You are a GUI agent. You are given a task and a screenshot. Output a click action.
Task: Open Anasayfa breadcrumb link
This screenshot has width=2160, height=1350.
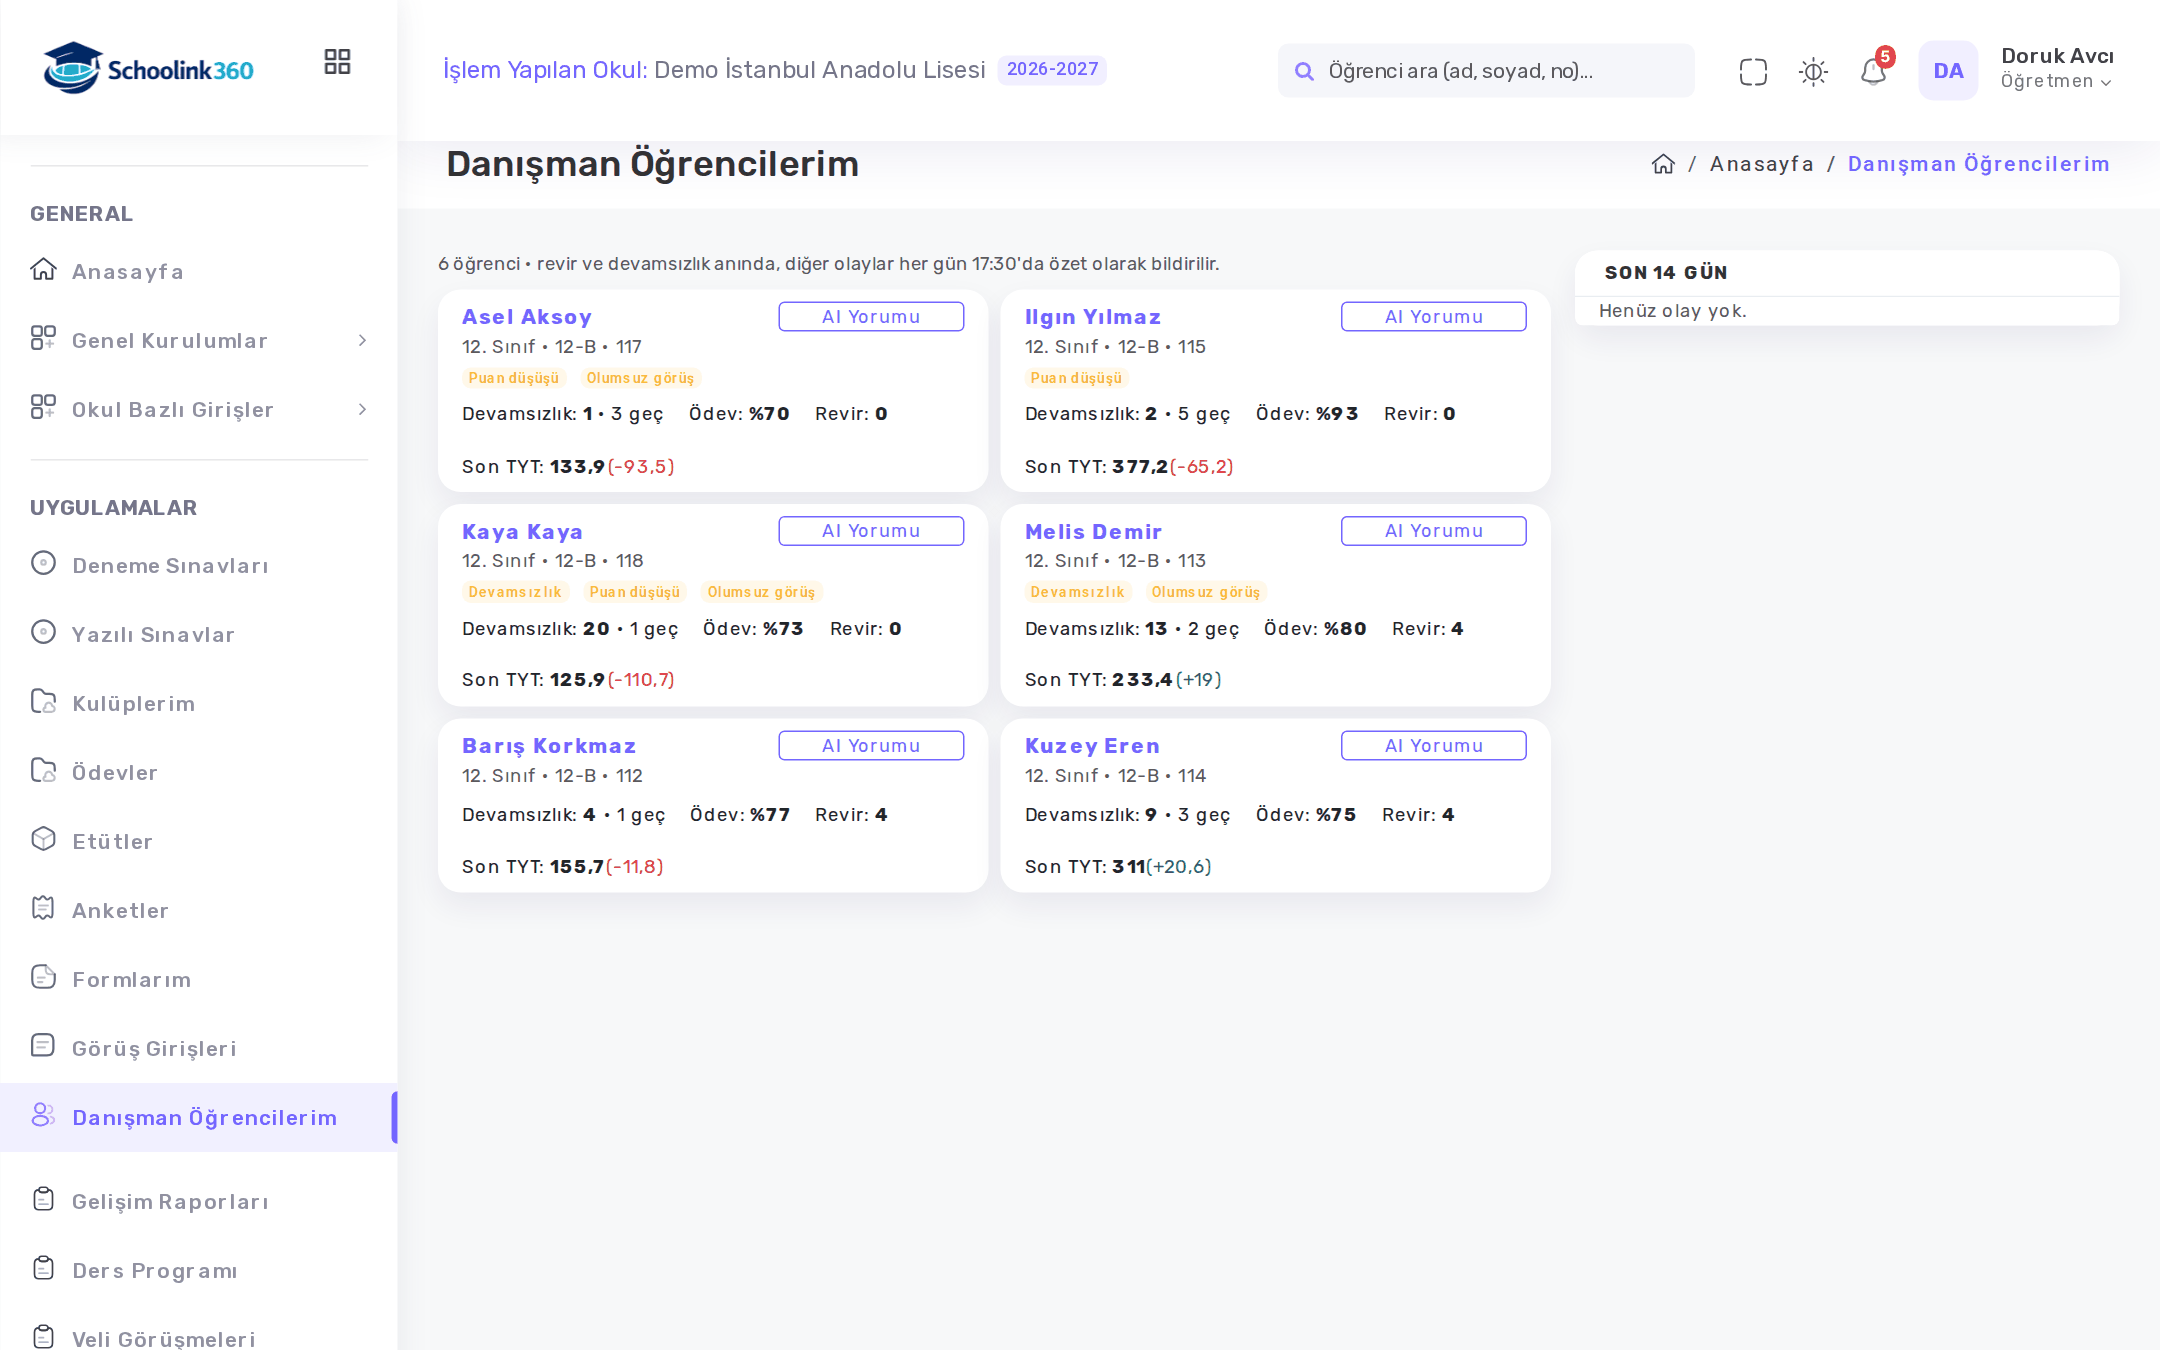click(1761, 164)
